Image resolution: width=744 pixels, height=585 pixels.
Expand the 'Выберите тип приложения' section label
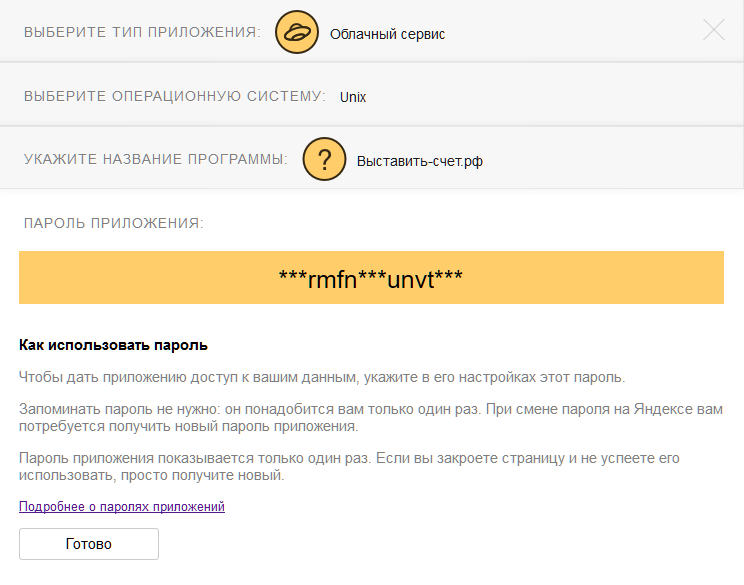click(x=142, y=32)
